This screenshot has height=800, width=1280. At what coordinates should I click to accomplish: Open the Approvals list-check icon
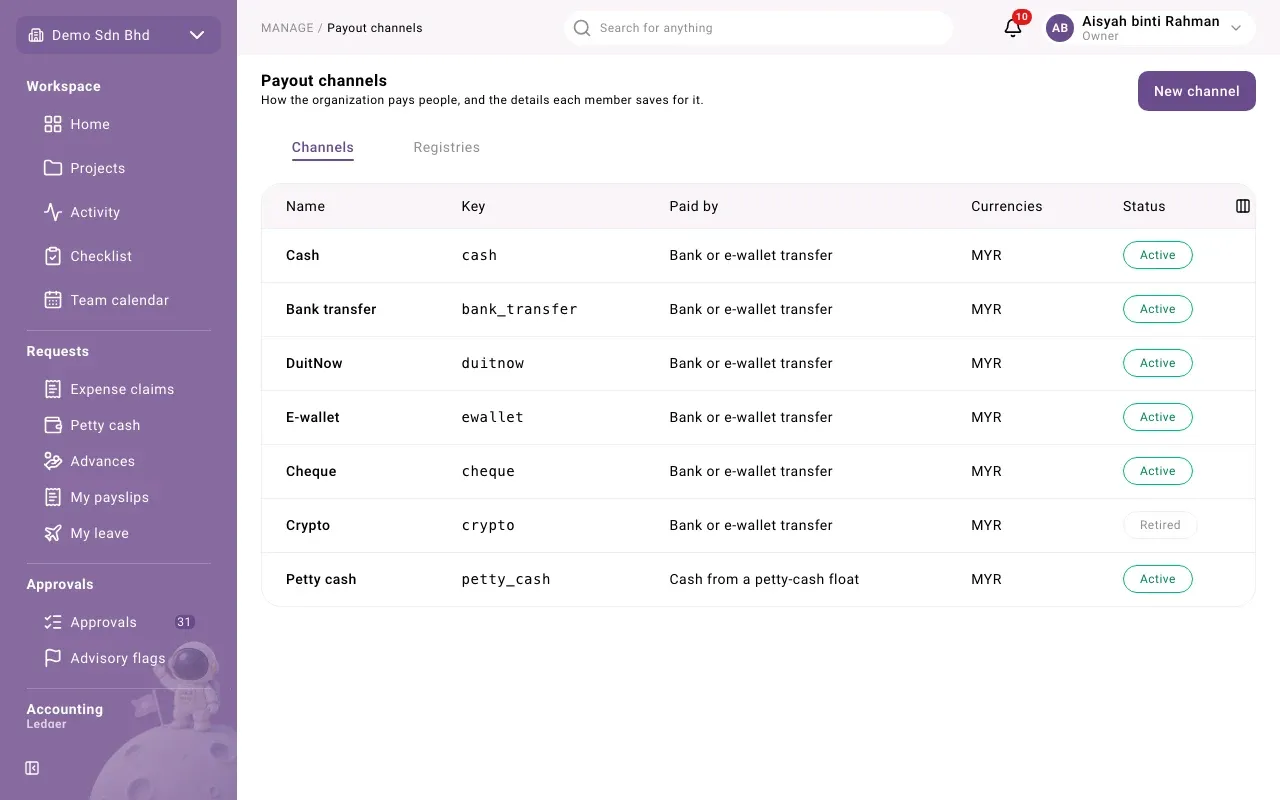[x=53, y=622]
